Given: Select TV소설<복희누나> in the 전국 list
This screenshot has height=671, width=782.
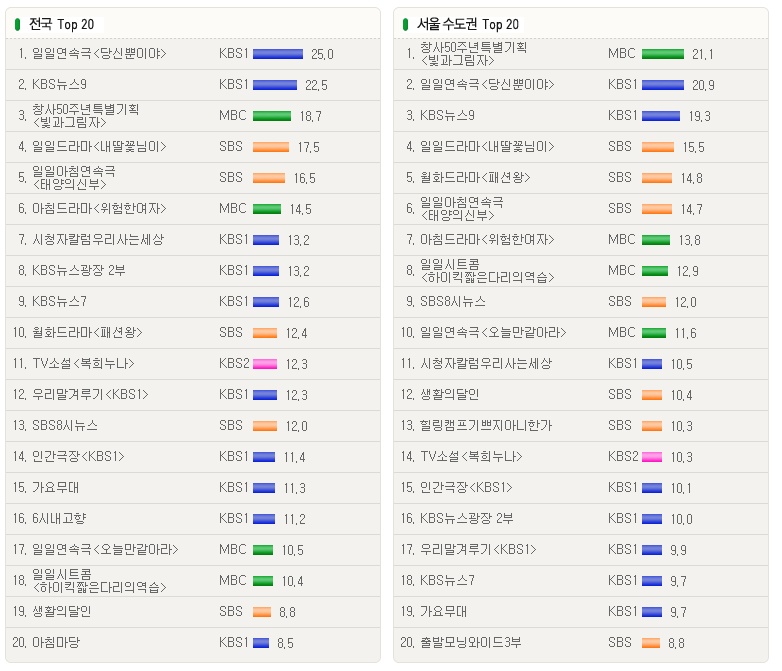Looking at the screenshot, I should [83, 363].
